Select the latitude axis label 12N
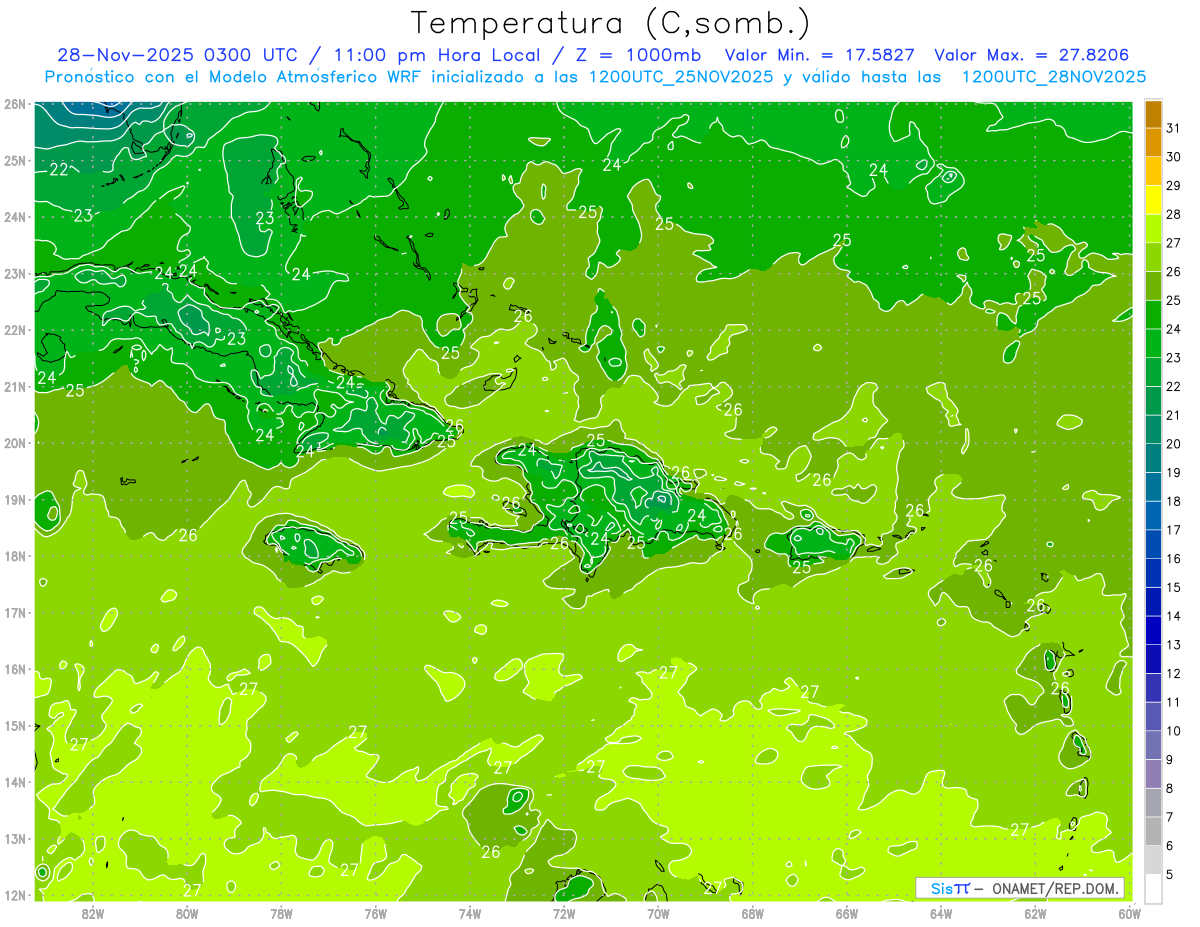The image size is (1200, 927). tap(15, 895)
